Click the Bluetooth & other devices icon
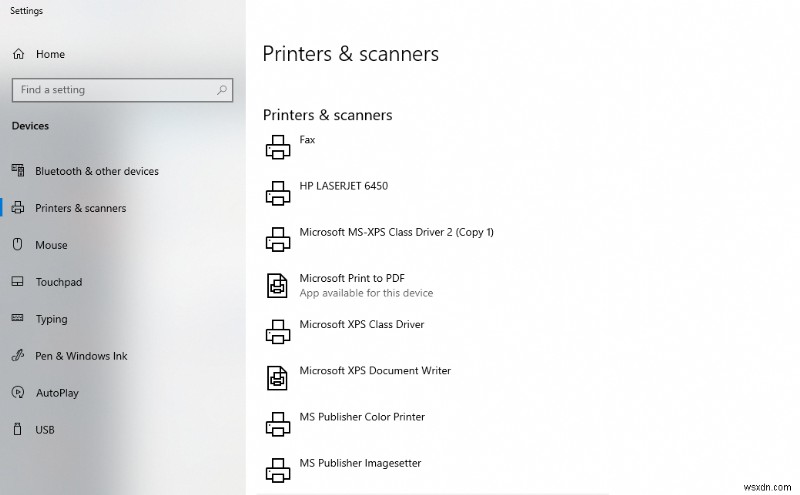Screen dimensions: 800x495 coord(18,170)
